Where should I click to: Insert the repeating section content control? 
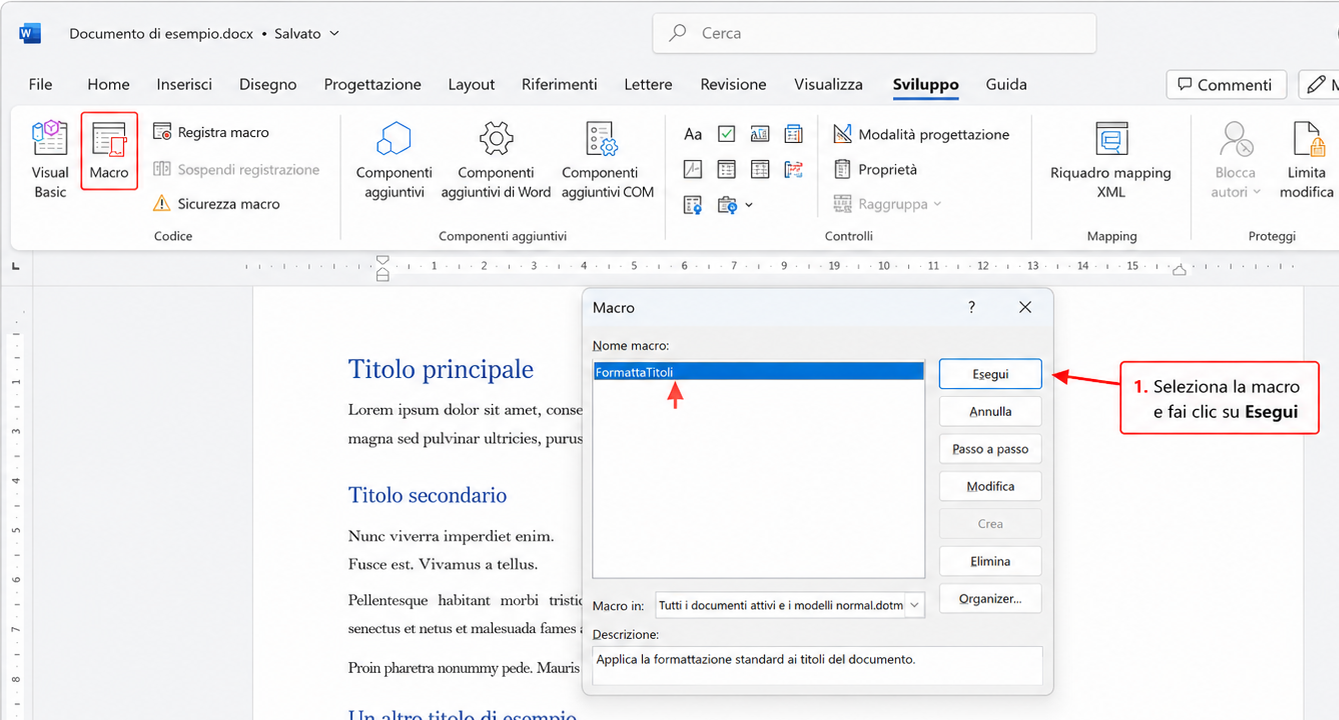pos(794,169)
